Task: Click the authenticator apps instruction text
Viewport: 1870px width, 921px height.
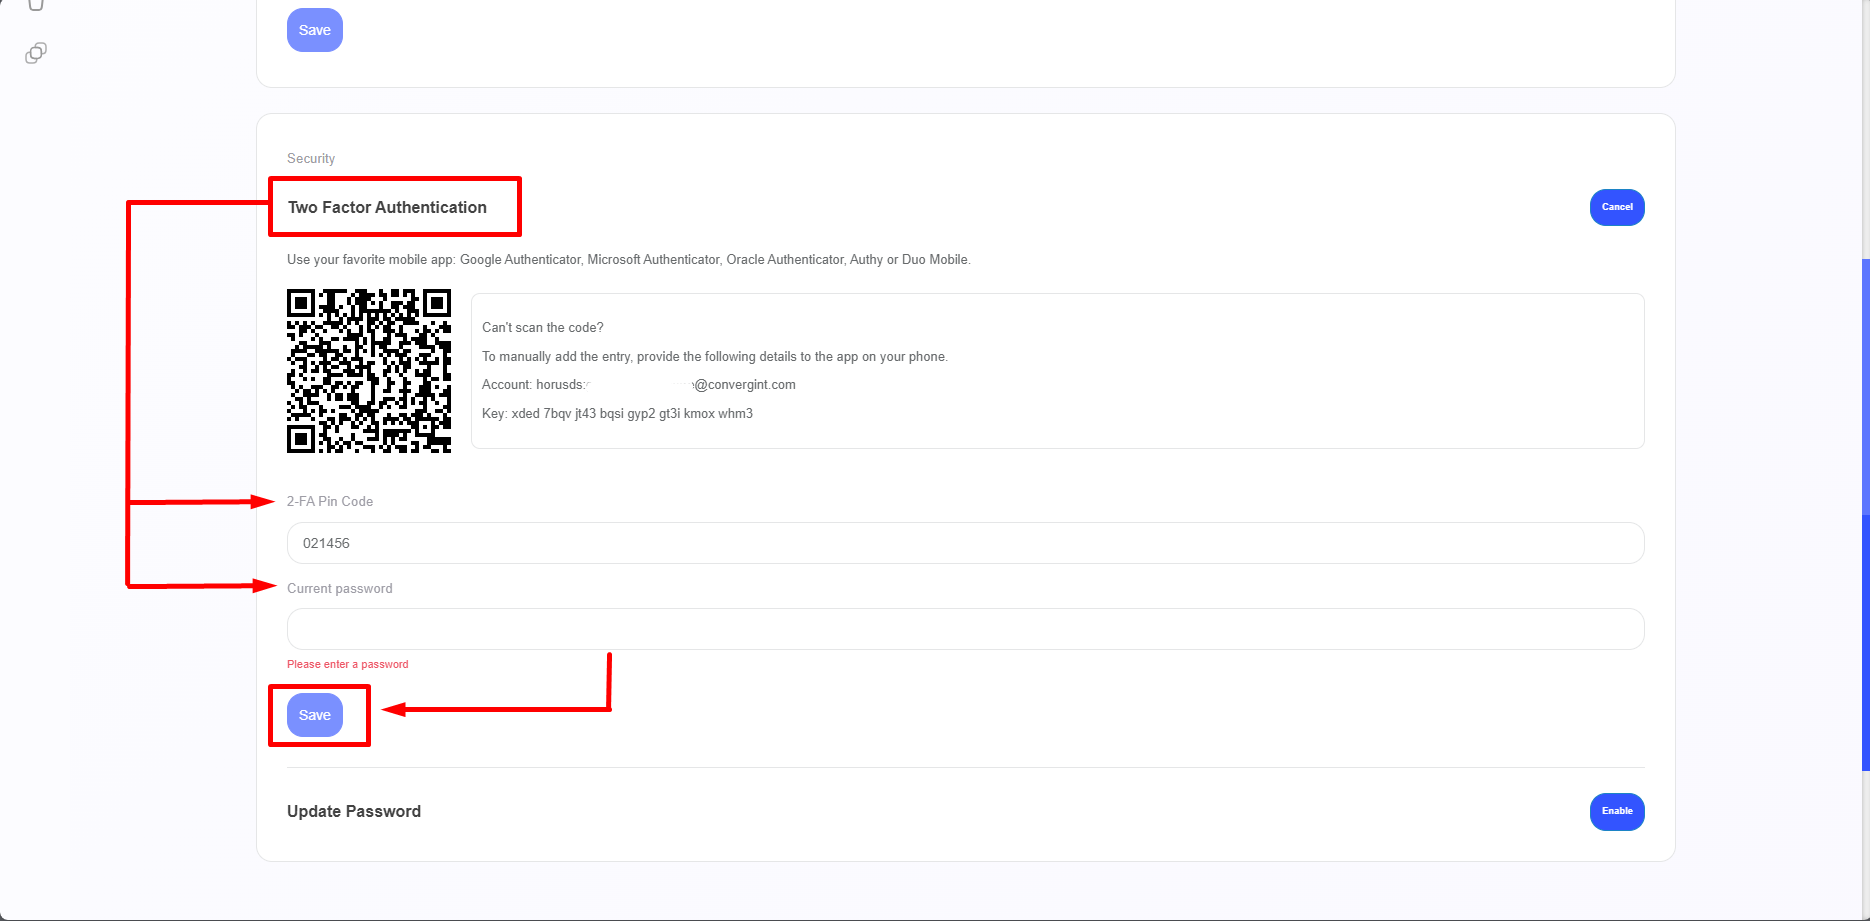Action: (628, 259)
